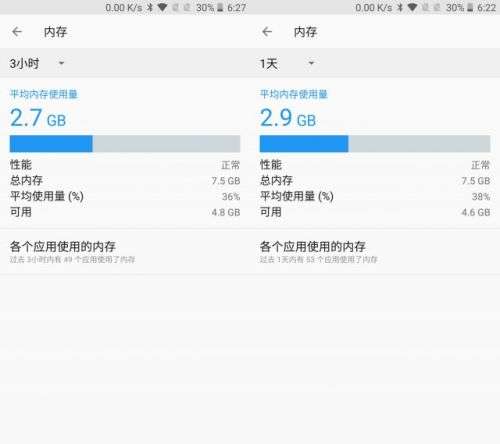This screenshot has height=444, width=500.
Task: Open 各个应用使用的内存 for past 3 hours
Action: 125,252
